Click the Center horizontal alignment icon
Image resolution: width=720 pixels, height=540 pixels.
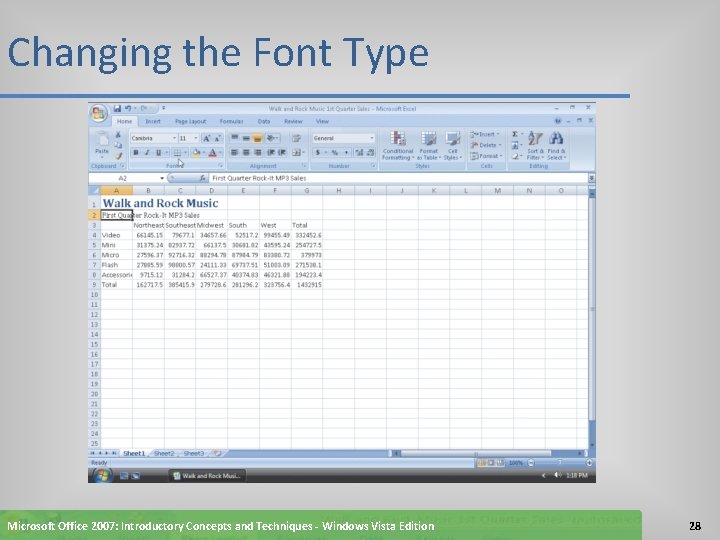(246, 152)
